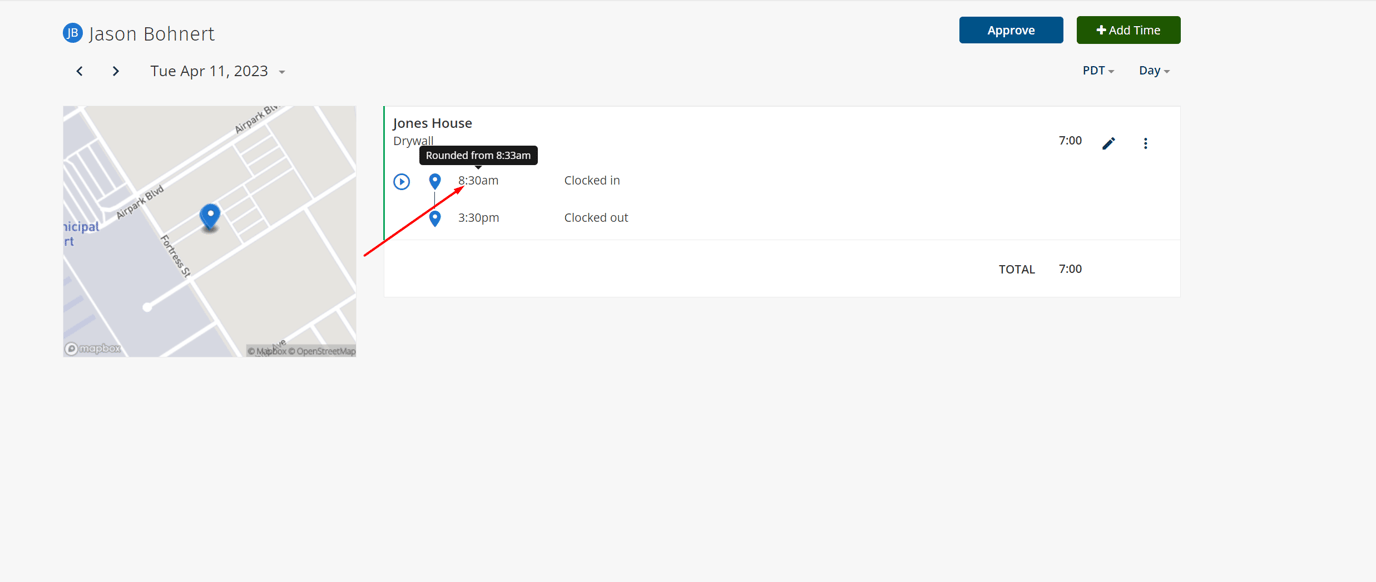1376x582 pixels.
Task: Expand the PDT timezone dropdown
Action: coord(1098,71)
